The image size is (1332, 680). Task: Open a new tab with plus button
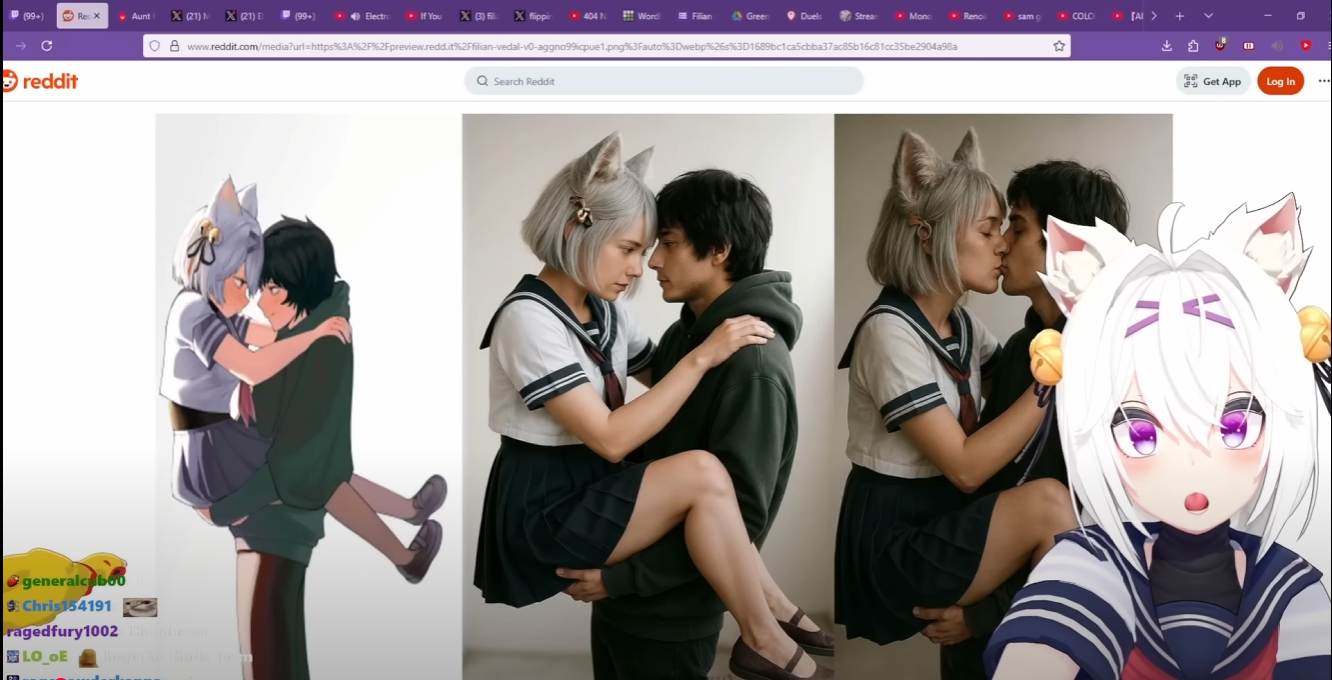[x=1180, y=16]
